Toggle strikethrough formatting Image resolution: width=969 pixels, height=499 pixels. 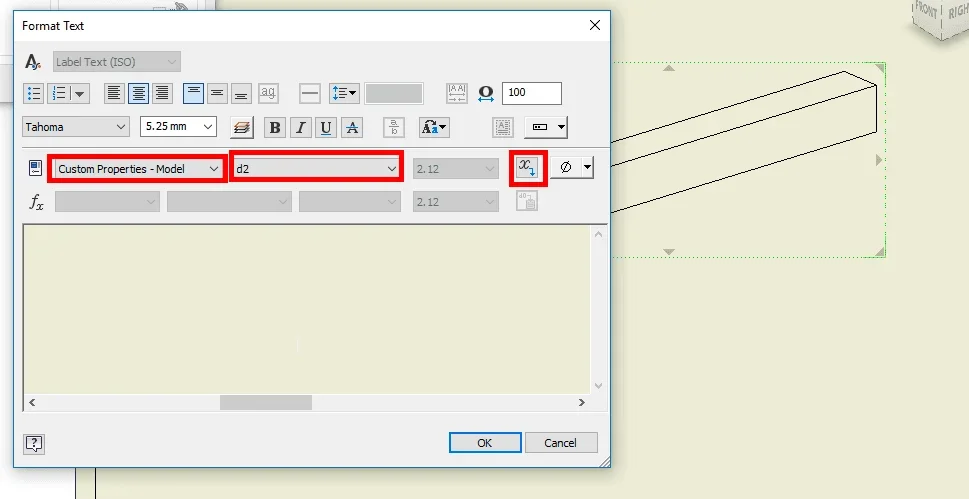tap(352, 128)
